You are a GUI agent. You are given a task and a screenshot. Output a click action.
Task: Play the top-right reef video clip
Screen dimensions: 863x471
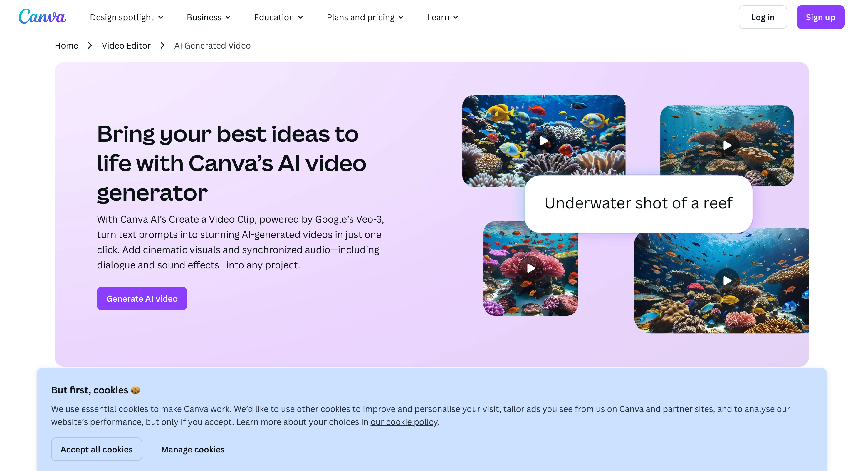click(x=726, y=146)
